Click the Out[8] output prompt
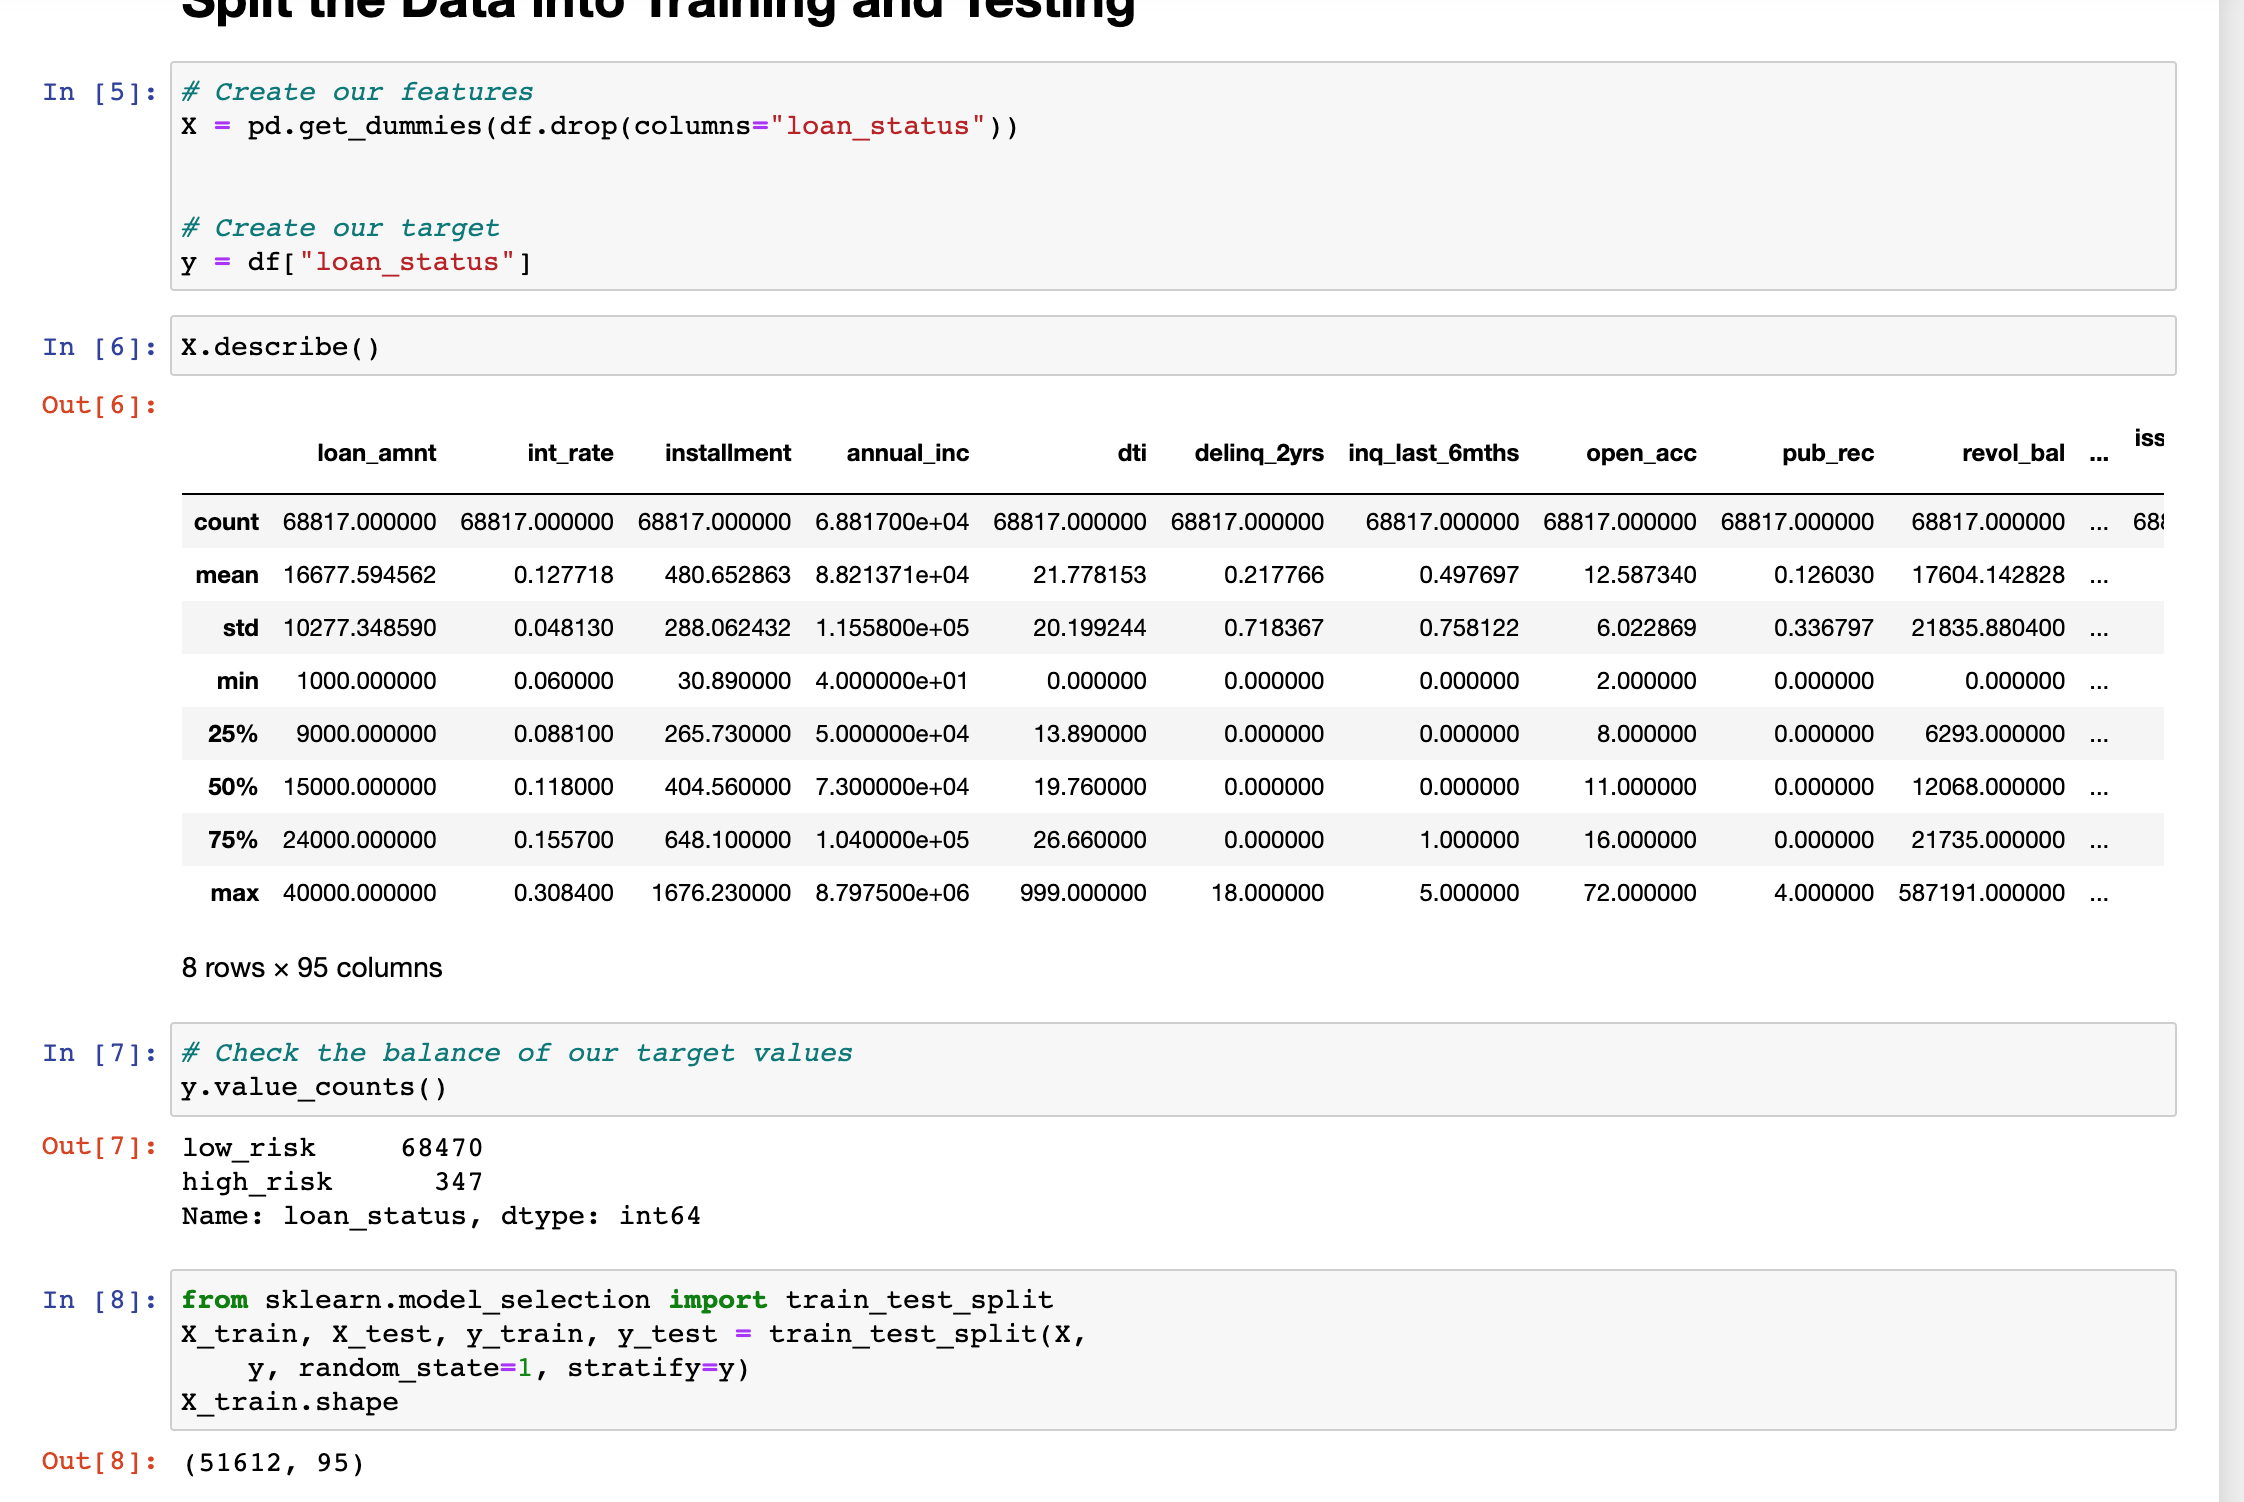Viewport: 2244px width, 1502px height. click(100, 1461)
